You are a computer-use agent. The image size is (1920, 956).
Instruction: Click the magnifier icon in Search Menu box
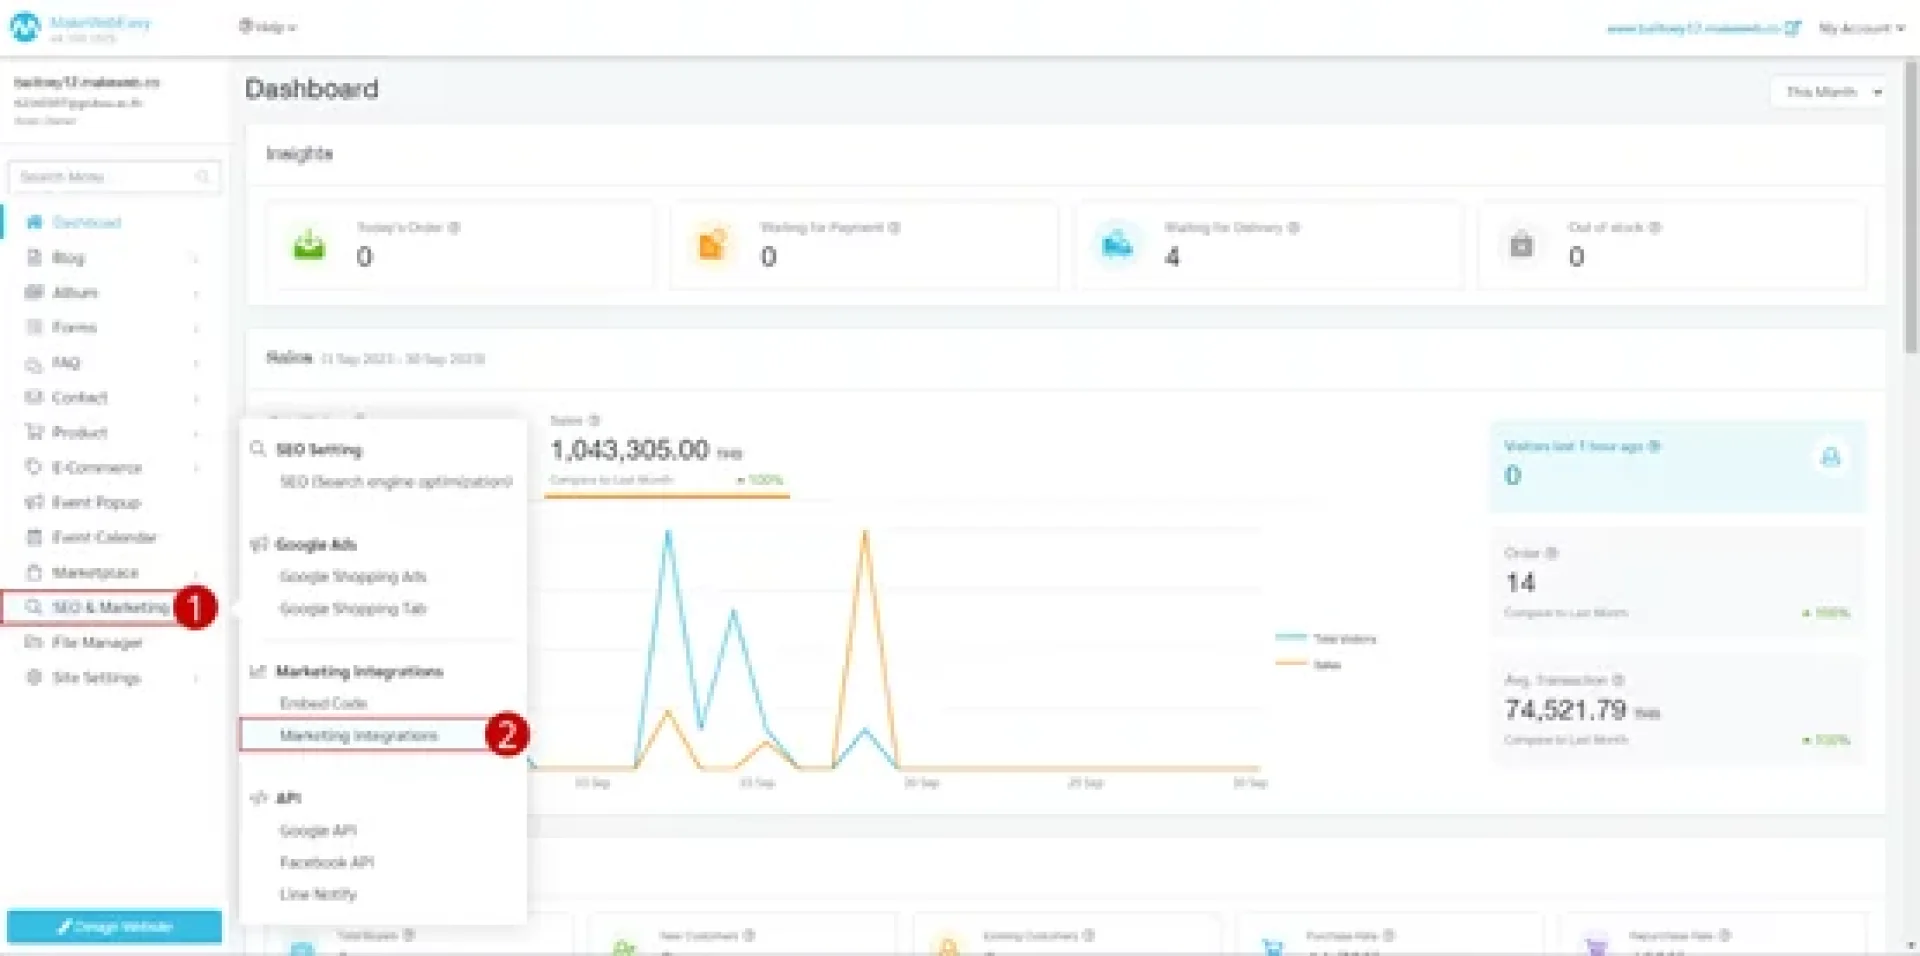(x=203, y=177)
